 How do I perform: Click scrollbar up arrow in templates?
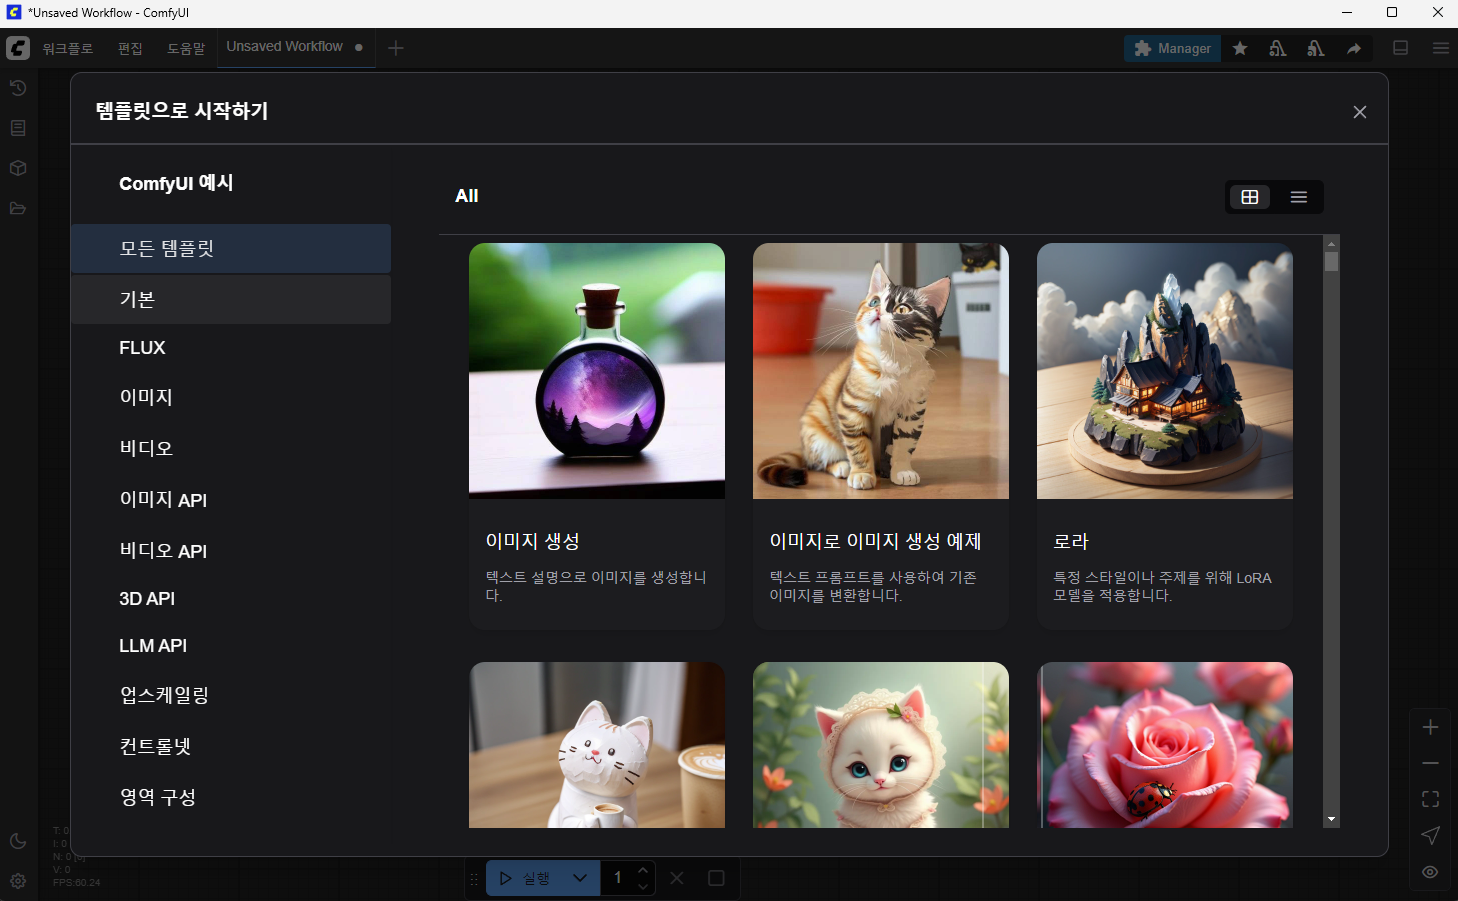tap(1331, 243)
